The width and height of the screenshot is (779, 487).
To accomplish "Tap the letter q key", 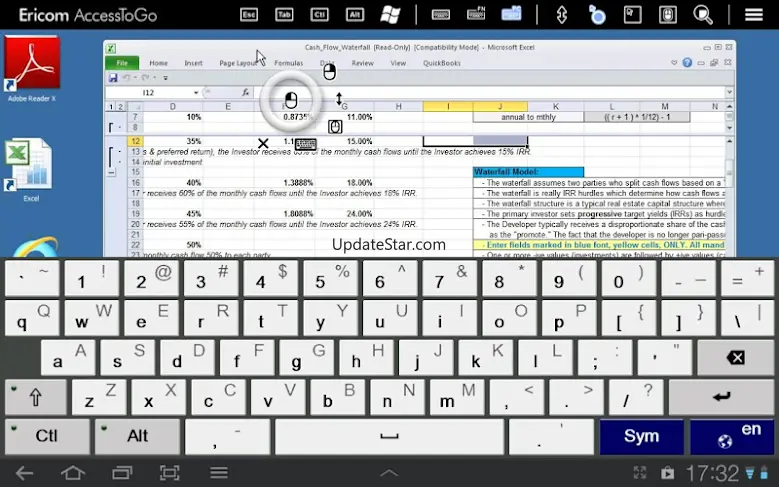I will [32, 318].
